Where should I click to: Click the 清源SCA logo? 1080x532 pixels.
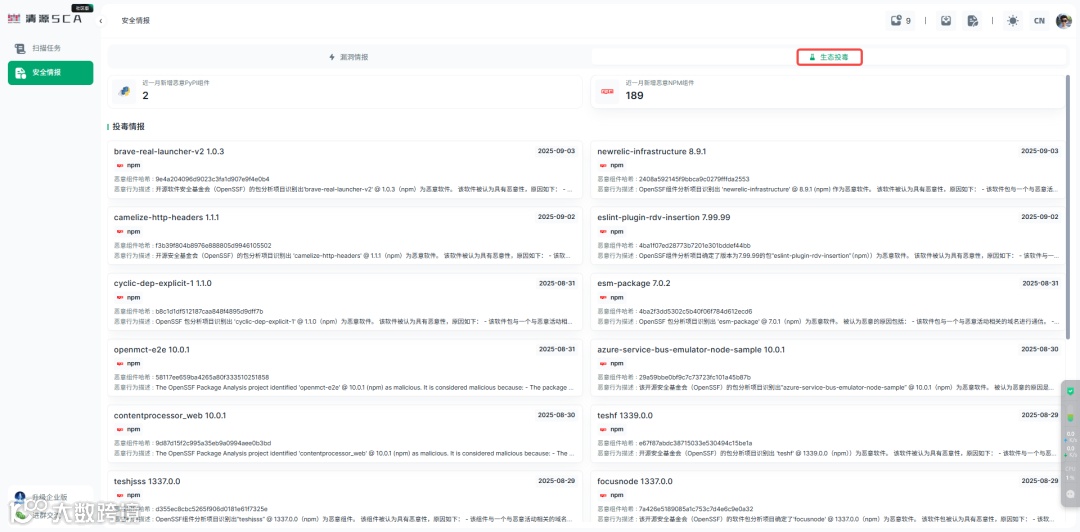tap(44, 19)
